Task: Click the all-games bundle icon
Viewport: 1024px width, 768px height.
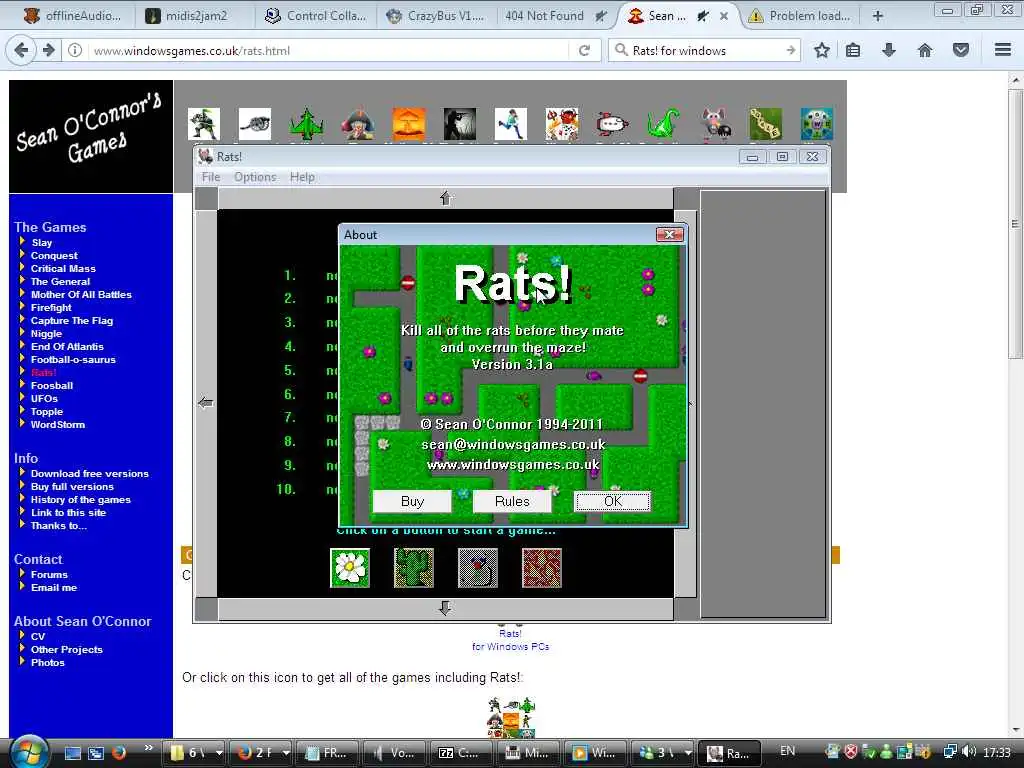Action: (511, 718)
